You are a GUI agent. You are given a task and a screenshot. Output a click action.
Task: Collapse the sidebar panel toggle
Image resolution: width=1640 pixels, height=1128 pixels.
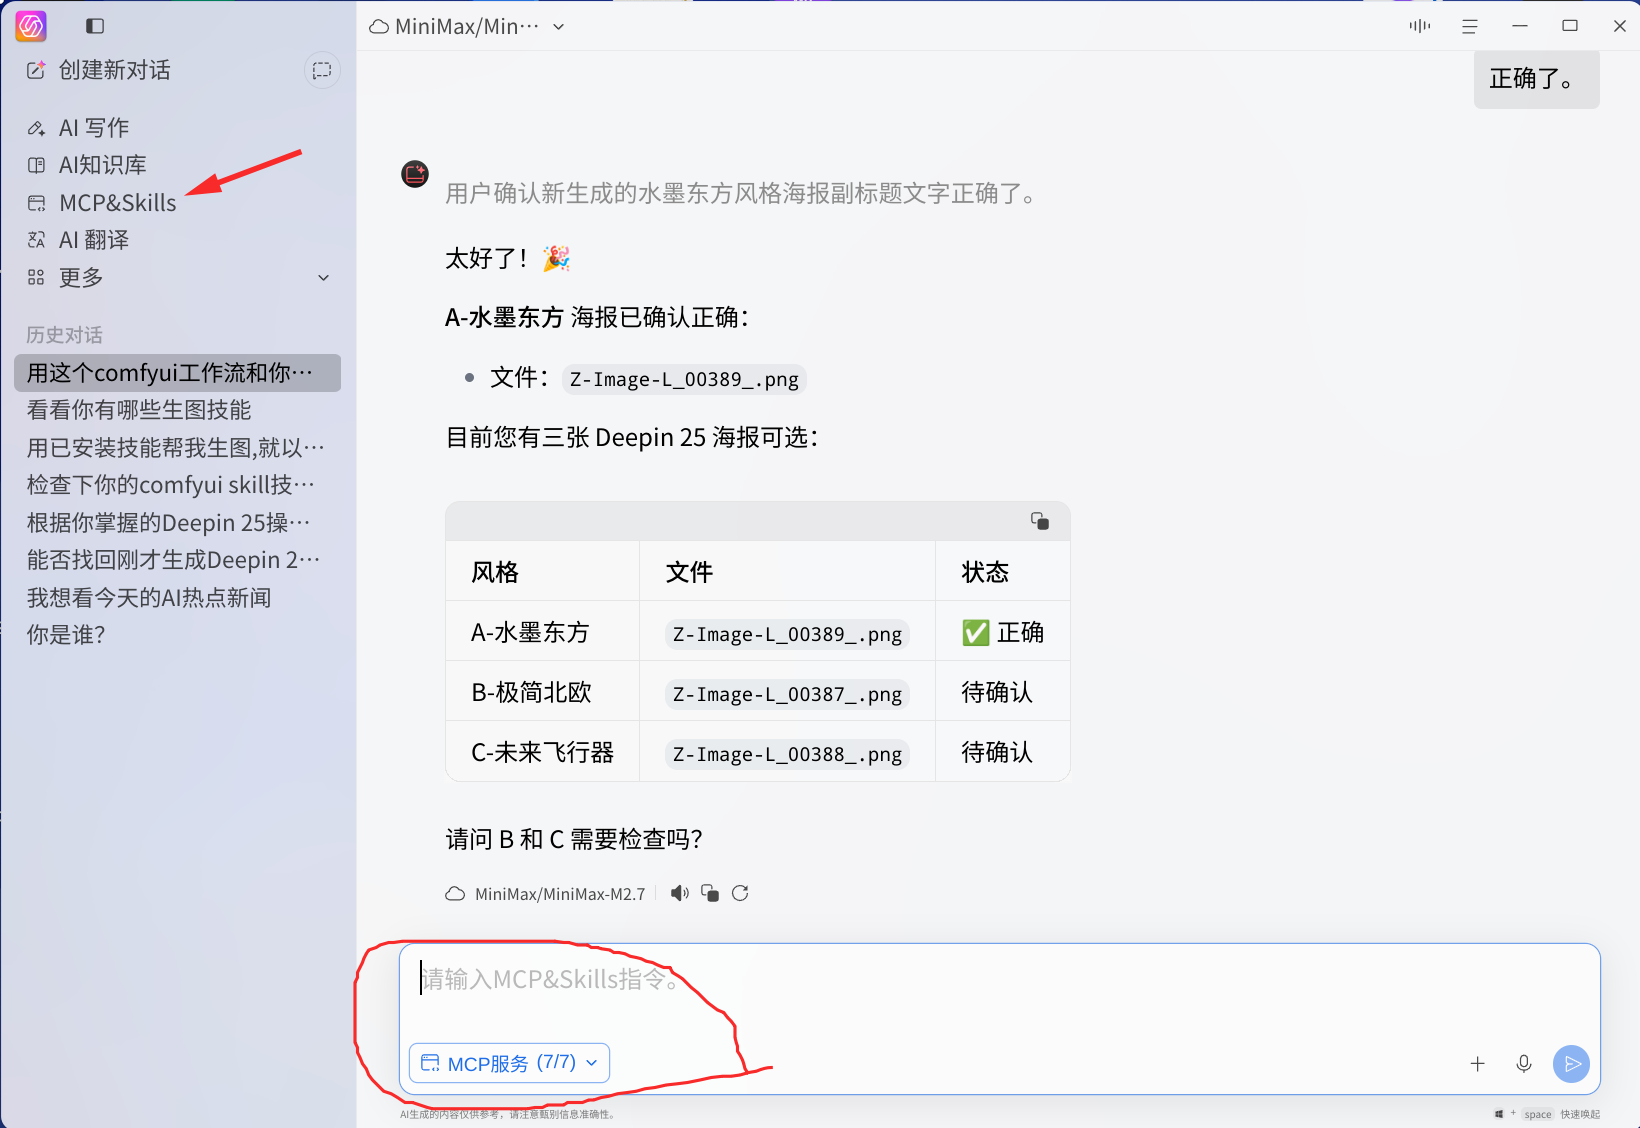click(95, 26)
